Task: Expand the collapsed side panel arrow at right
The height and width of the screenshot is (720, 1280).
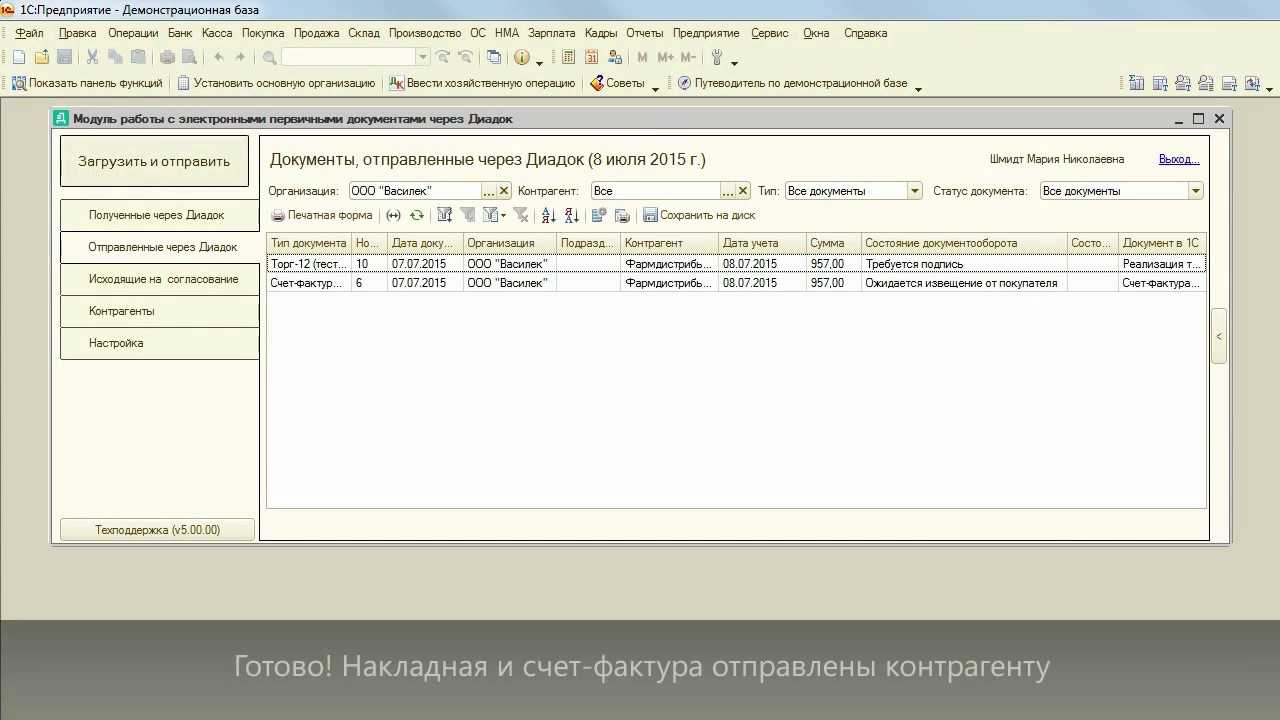Action: pyautogui.click(x=1219, y=337)
